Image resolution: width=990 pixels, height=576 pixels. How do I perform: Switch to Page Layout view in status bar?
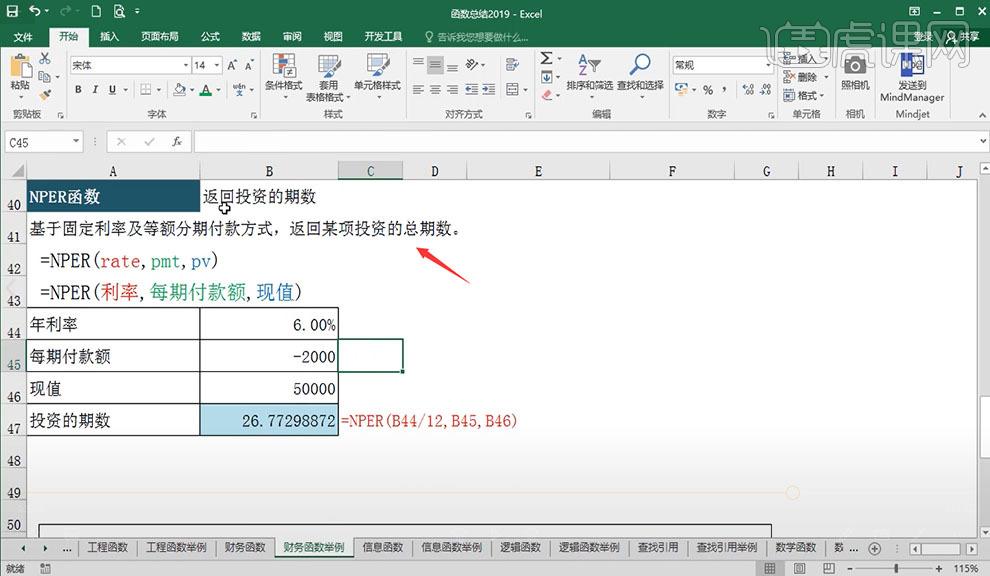(x=799, y=568)
